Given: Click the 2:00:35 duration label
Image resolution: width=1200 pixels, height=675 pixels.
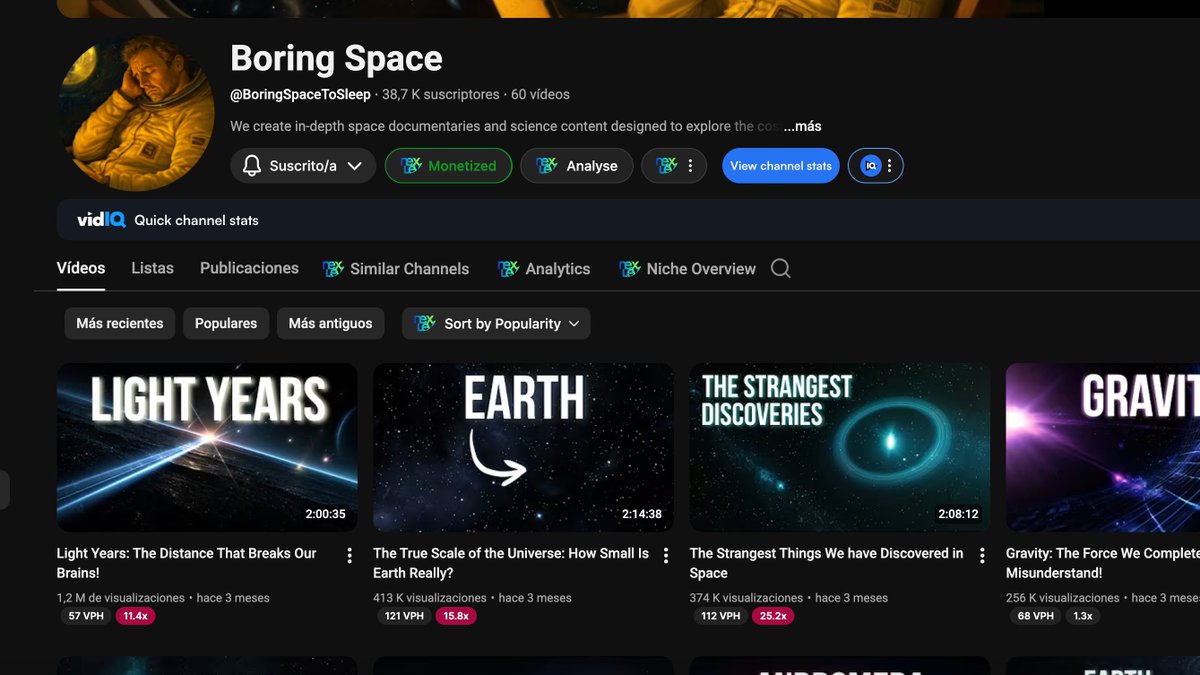Looking at the screenshot, I should coord(326,514).
